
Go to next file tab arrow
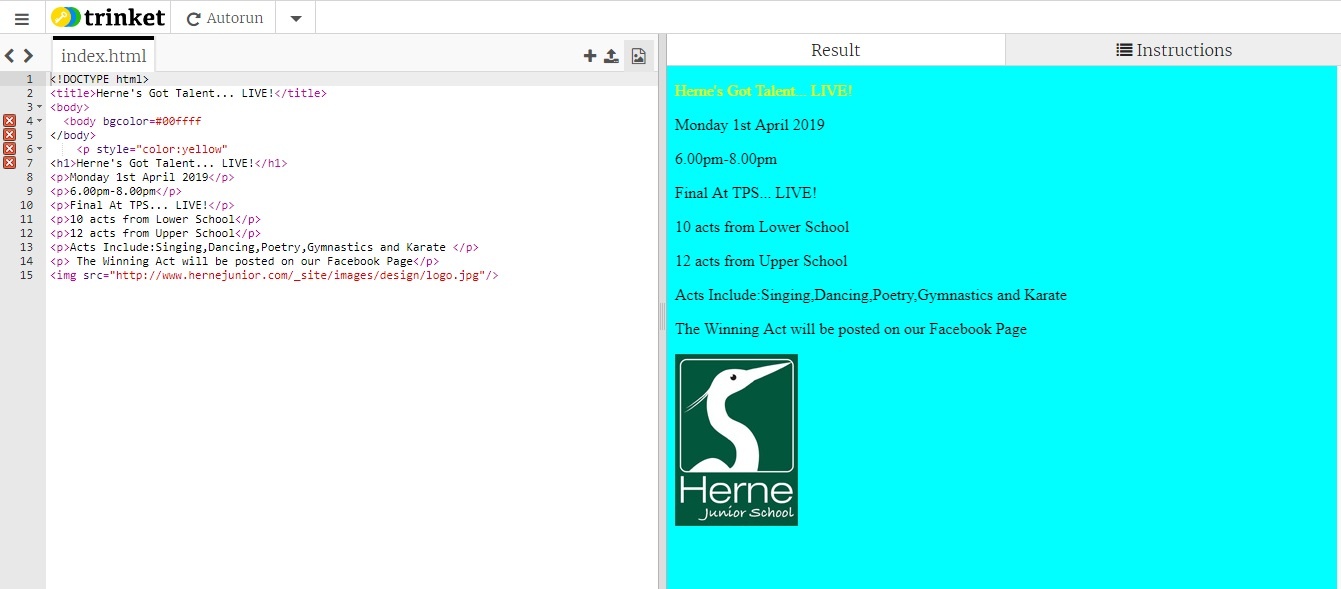point(28,56)
